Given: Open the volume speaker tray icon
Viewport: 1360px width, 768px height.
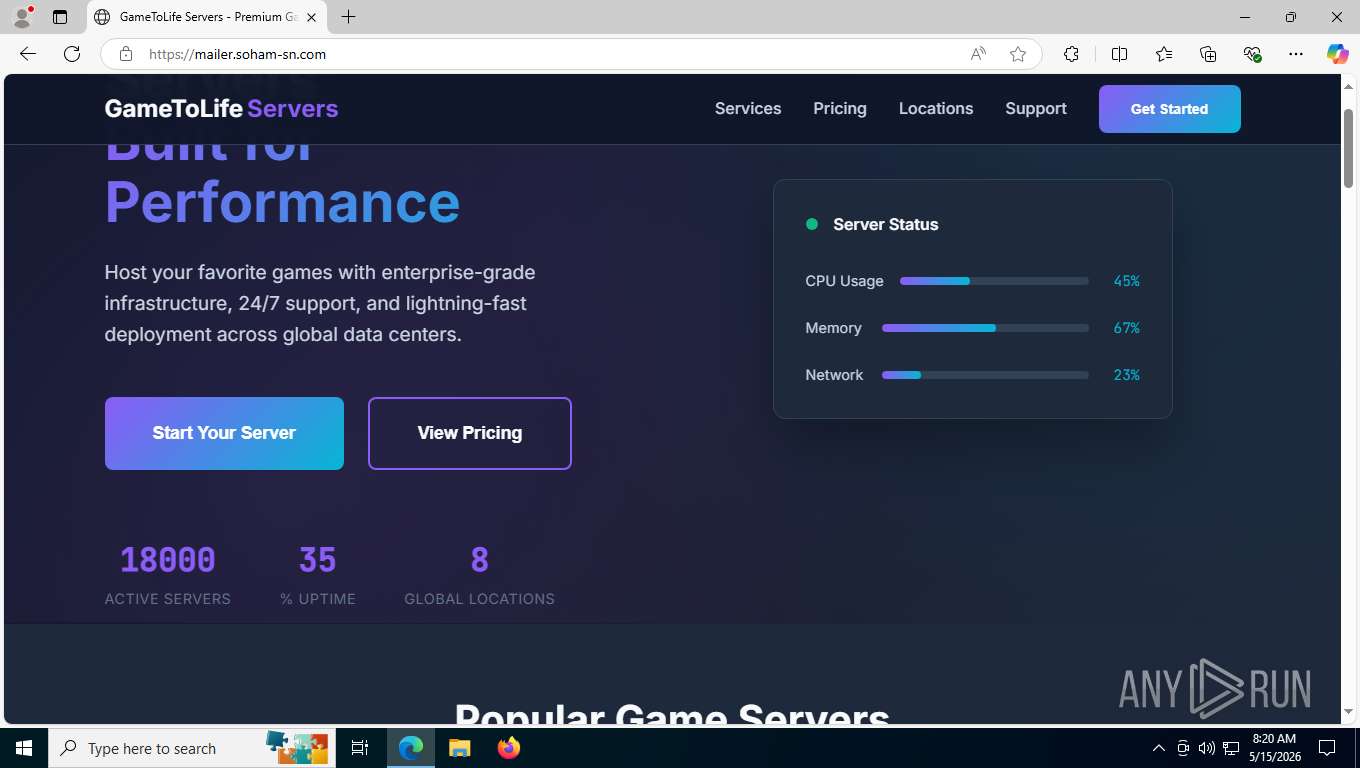Looking at the screenshot, I should 1207,748.
